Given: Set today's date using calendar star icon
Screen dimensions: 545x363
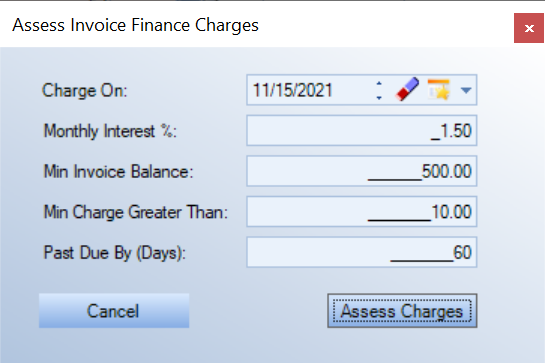Looking at the screenshot, I should (439, 90).
